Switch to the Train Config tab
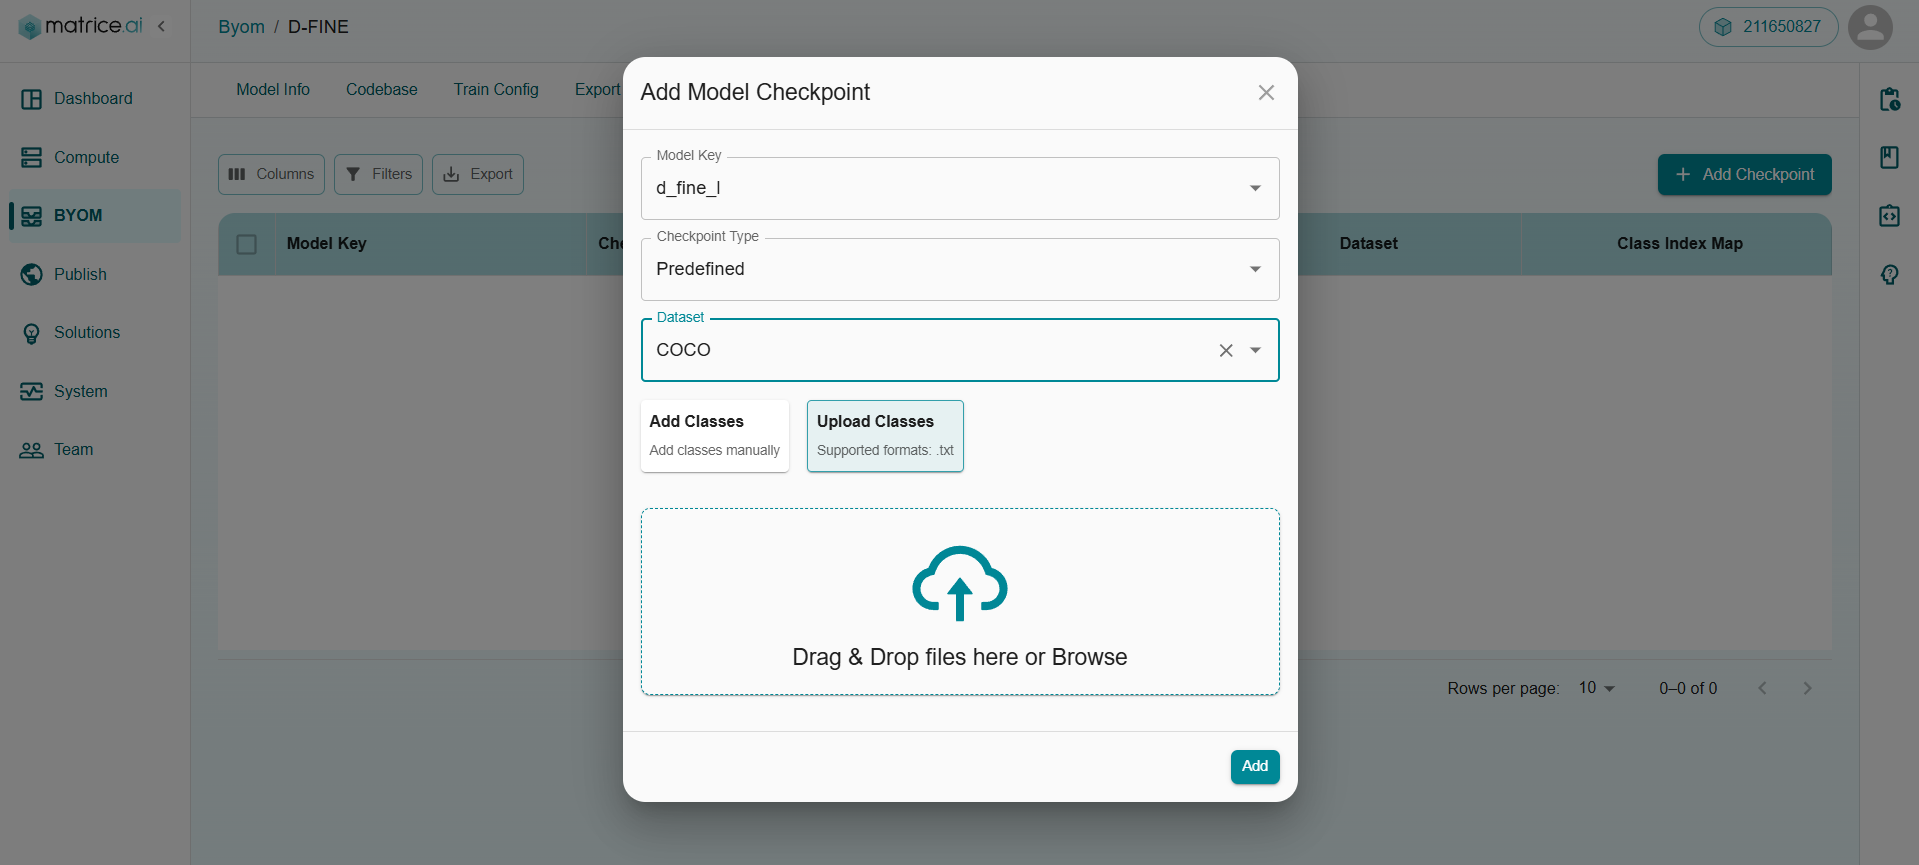Viewport: 1919px width, 865px height. point(496,90)
